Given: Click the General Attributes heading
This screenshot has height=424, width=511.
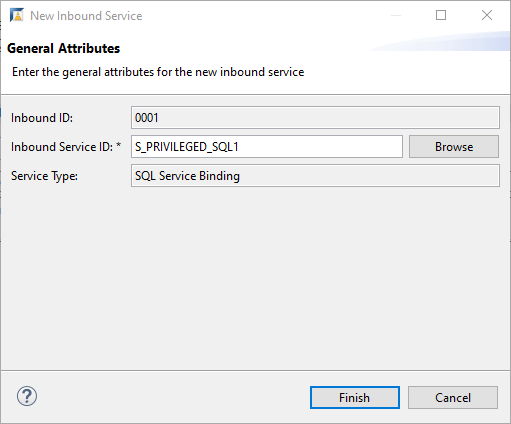Looking at the screenshot, I should (x=63, y=49).
